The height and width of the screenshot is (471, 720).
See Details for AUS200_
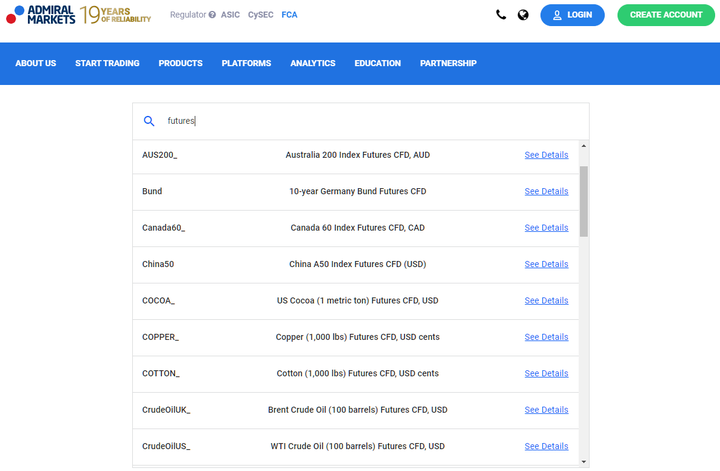[x=546, y=155]
